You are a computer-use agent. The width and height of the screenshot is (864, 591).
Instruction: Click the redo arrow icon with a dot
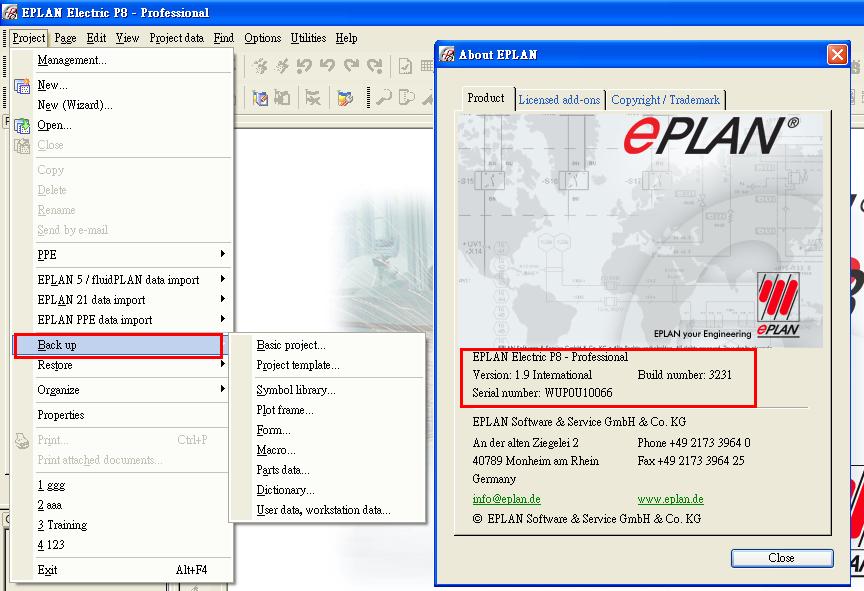pyautogui.click(x=375, y=66)
